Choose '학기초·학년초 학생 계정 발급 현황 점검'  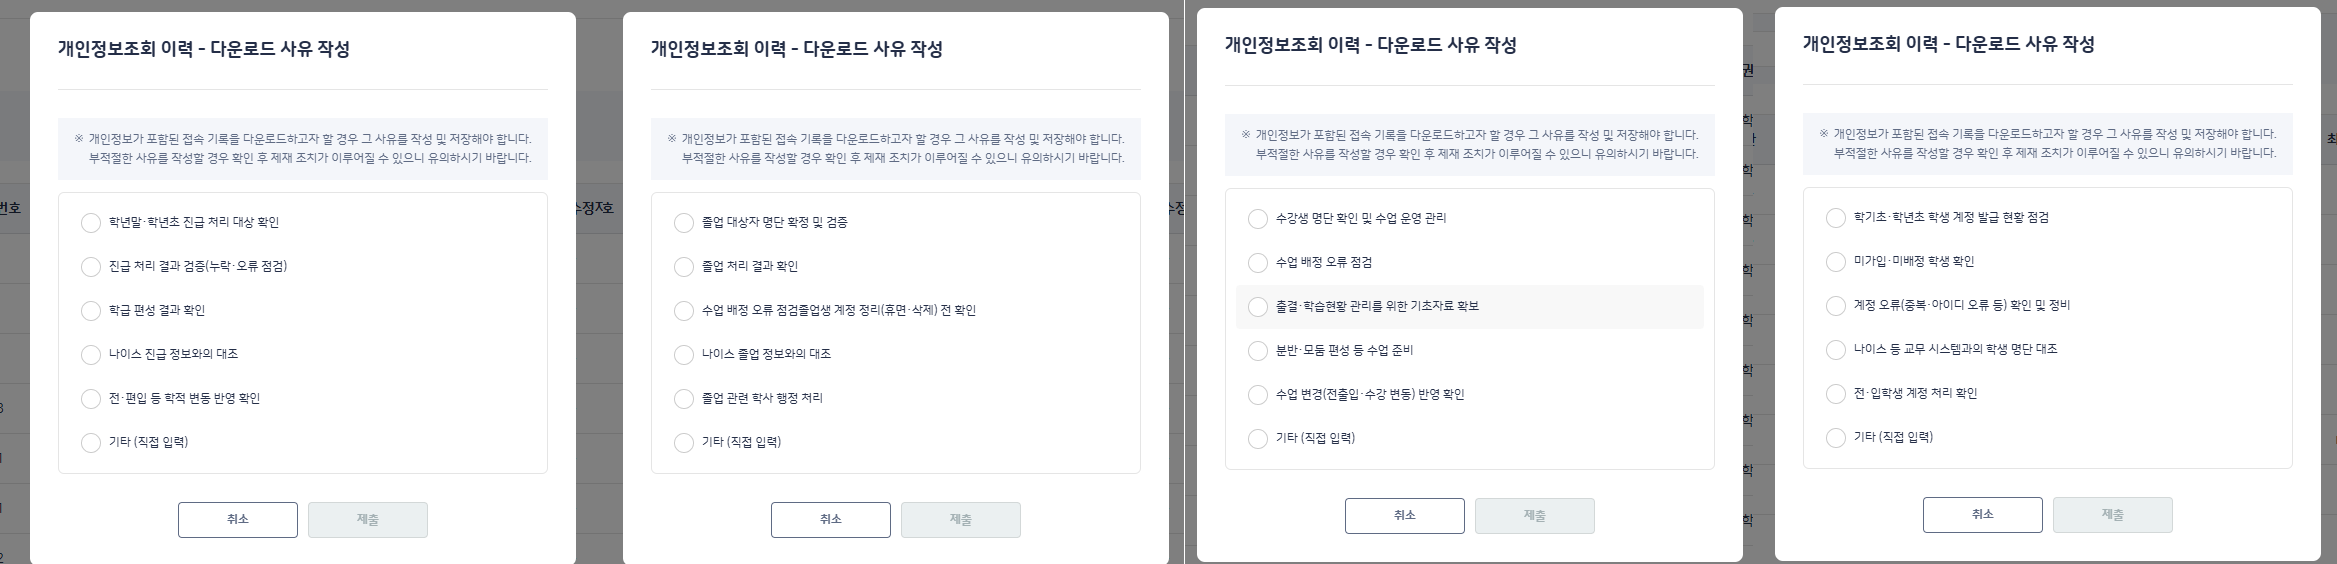pos(1836,217)
